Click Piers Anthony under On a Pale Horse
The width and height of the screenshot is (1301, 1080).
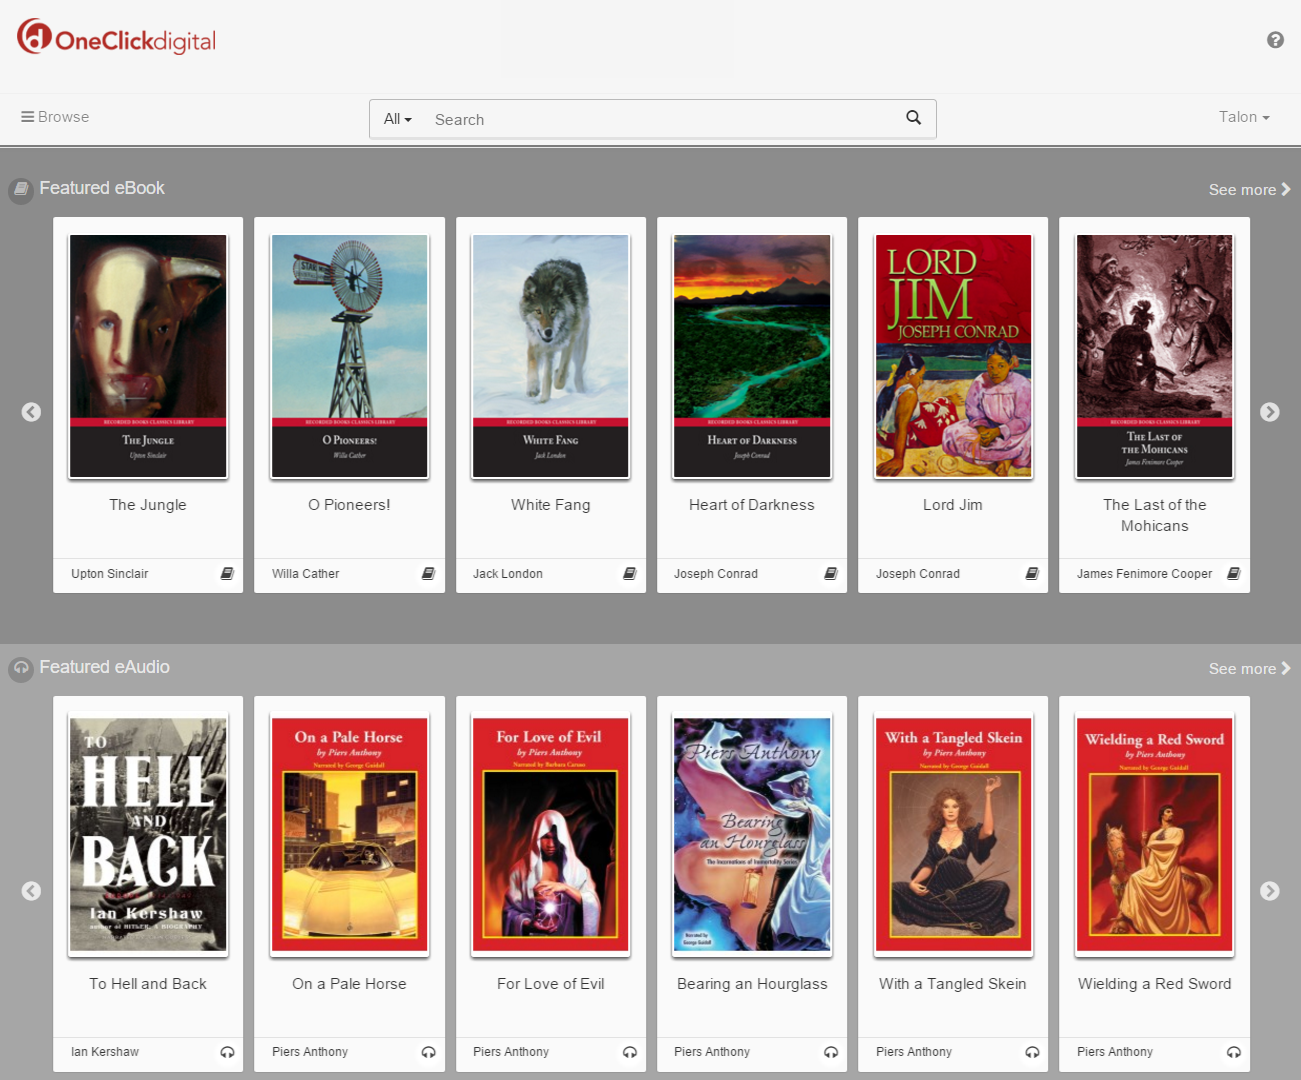310,1052
